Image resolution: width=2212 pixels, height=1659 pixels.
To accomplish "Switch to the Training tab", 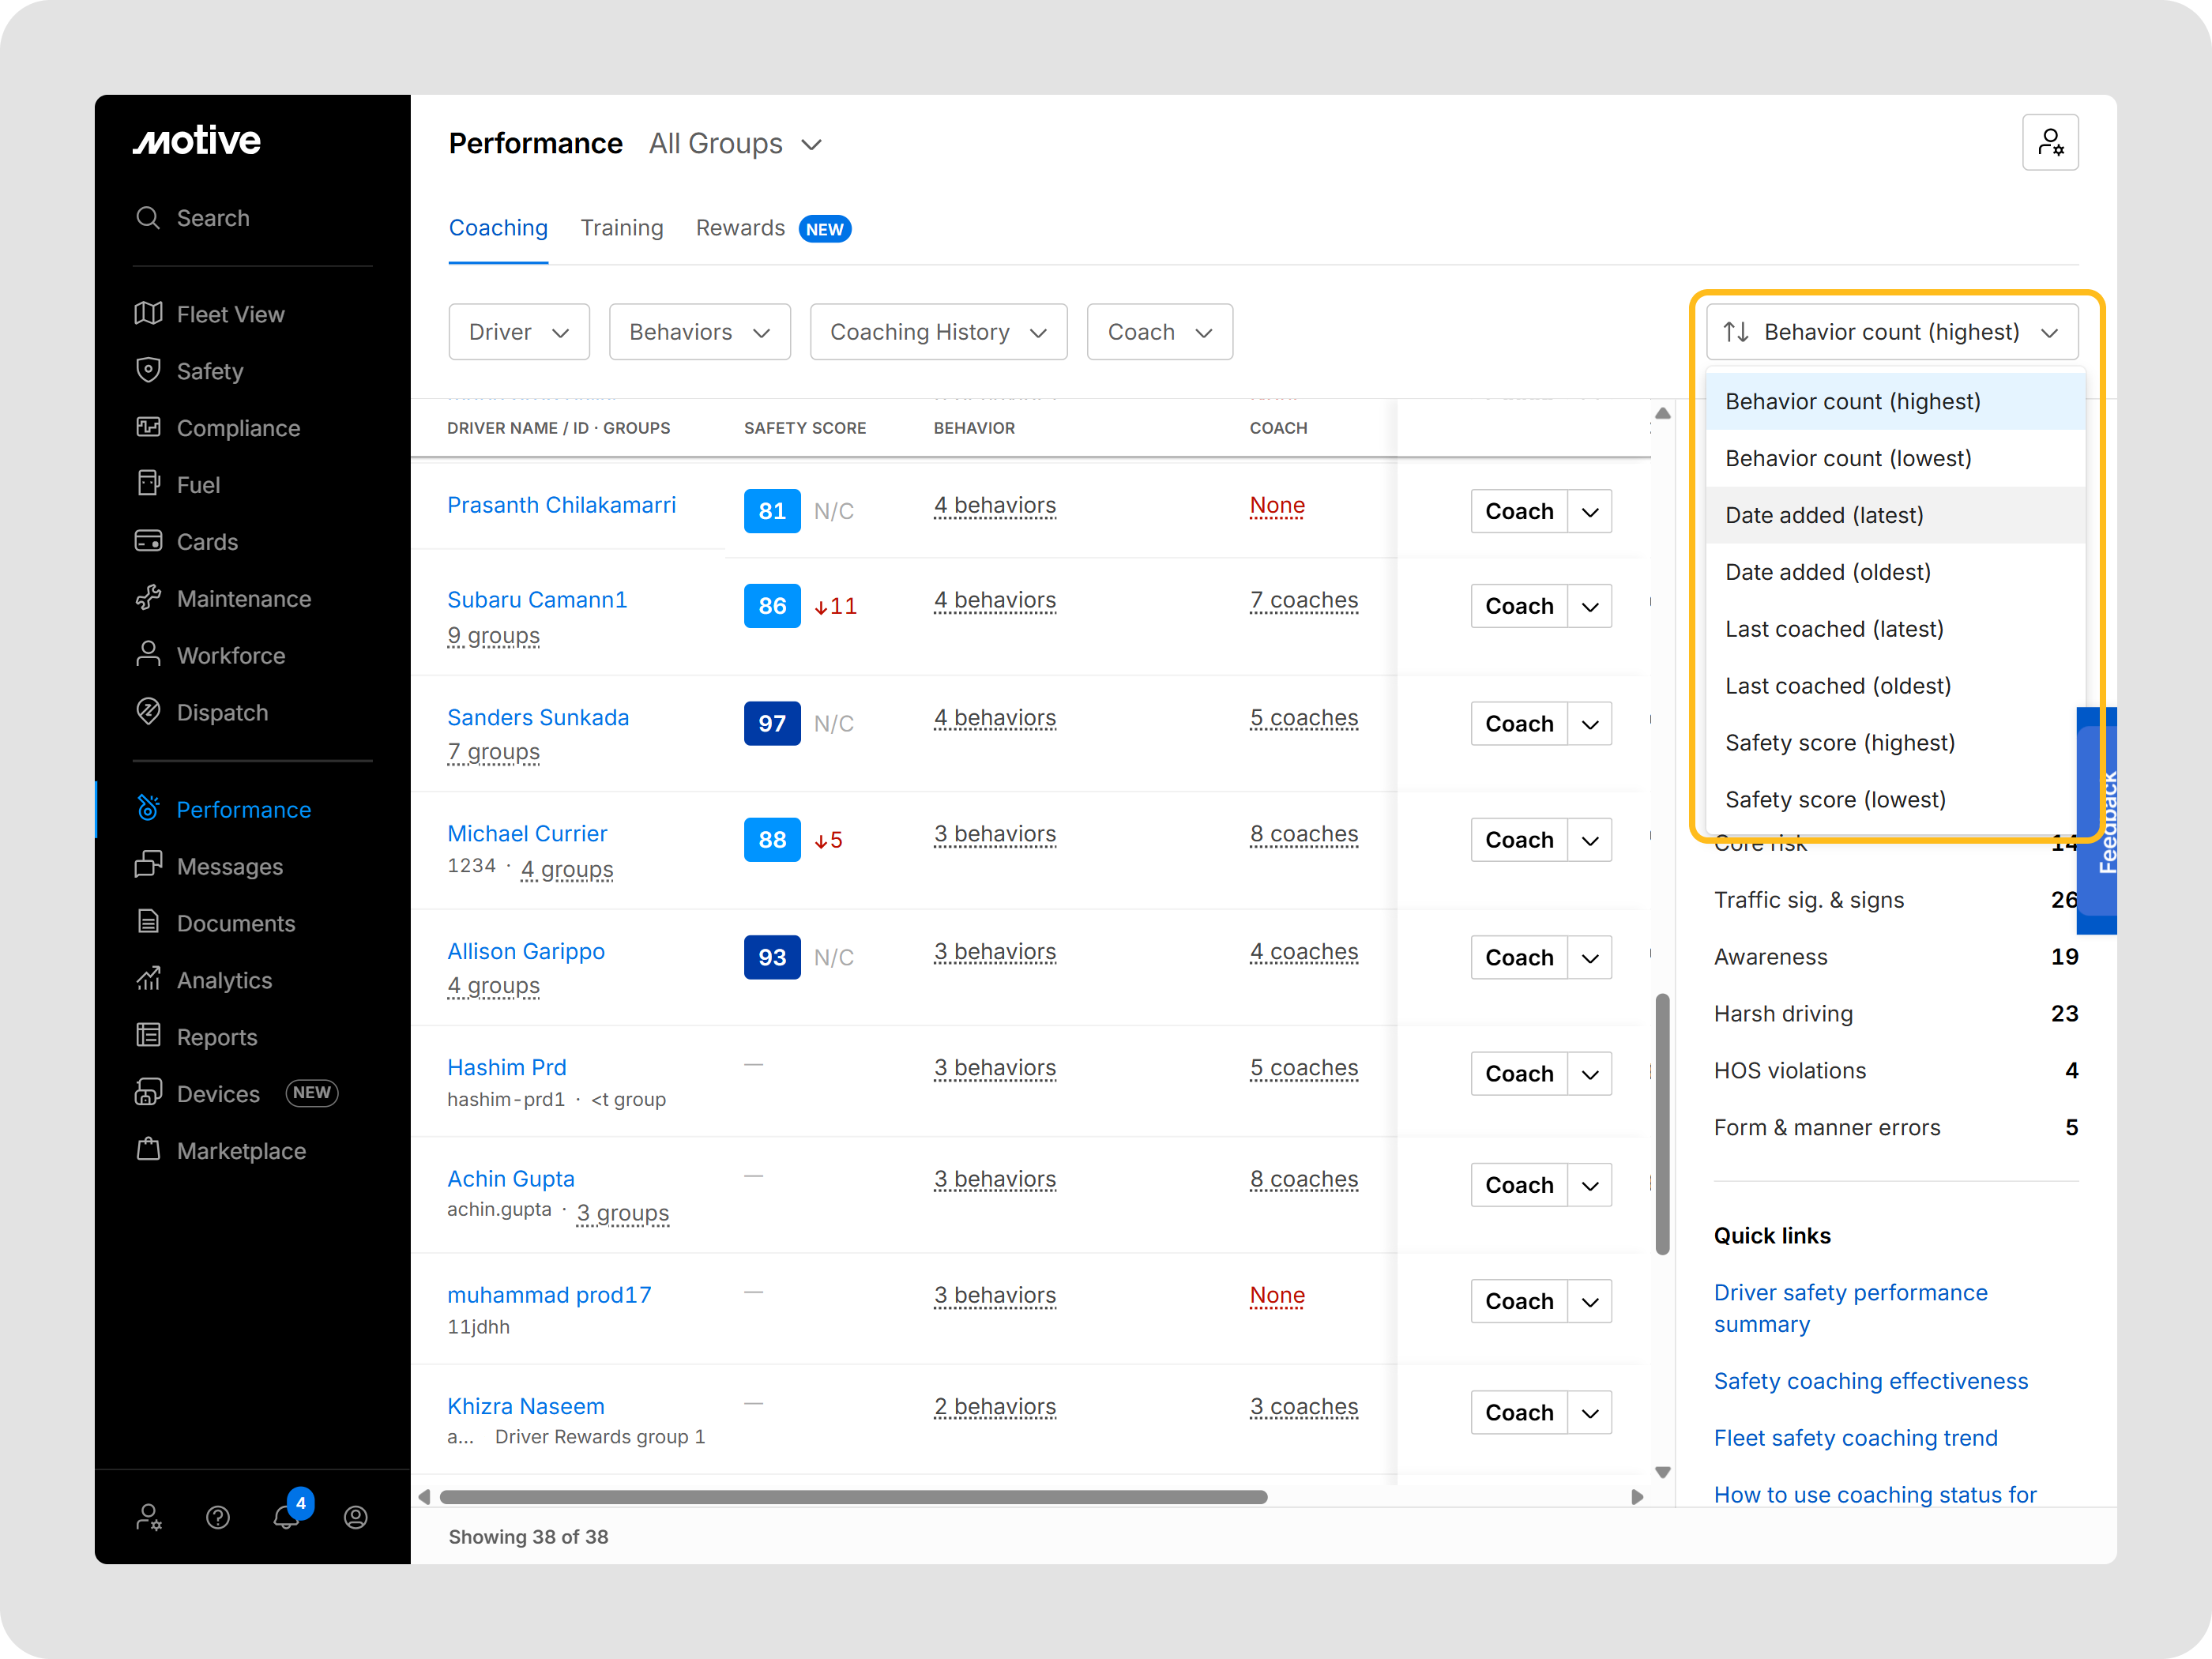I will pyautogui.click(x=621, y=228).
